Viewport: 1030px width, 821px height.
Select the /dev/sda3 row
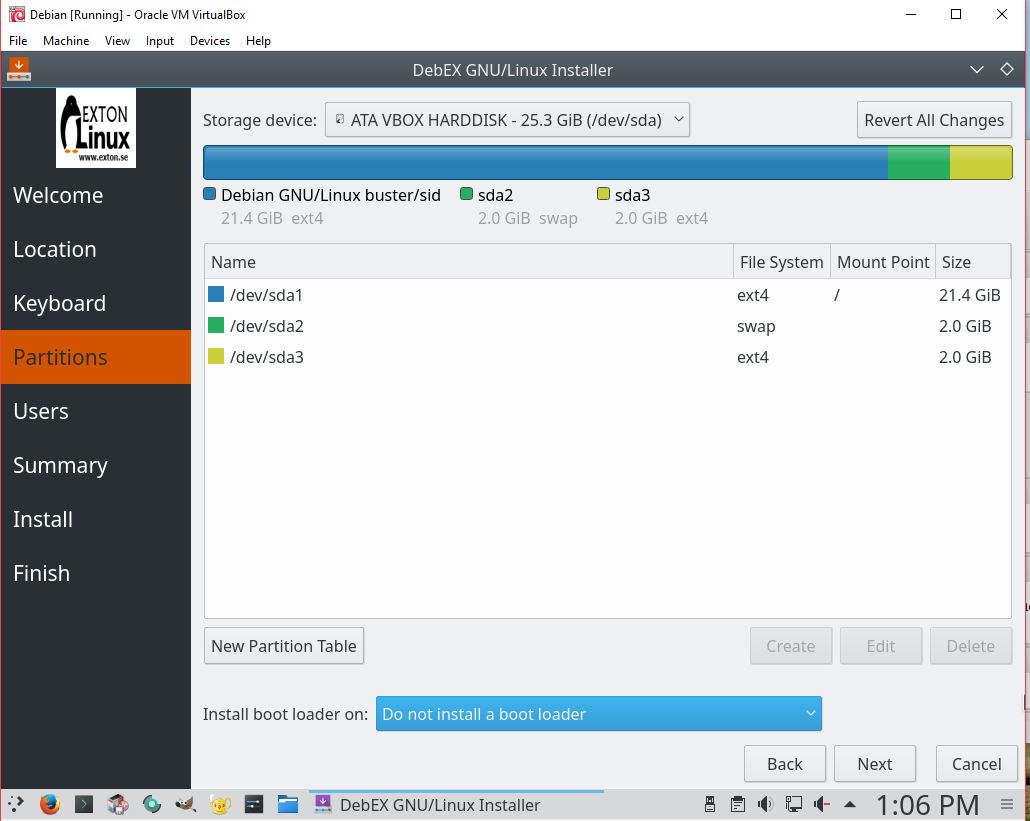(608, 357)
